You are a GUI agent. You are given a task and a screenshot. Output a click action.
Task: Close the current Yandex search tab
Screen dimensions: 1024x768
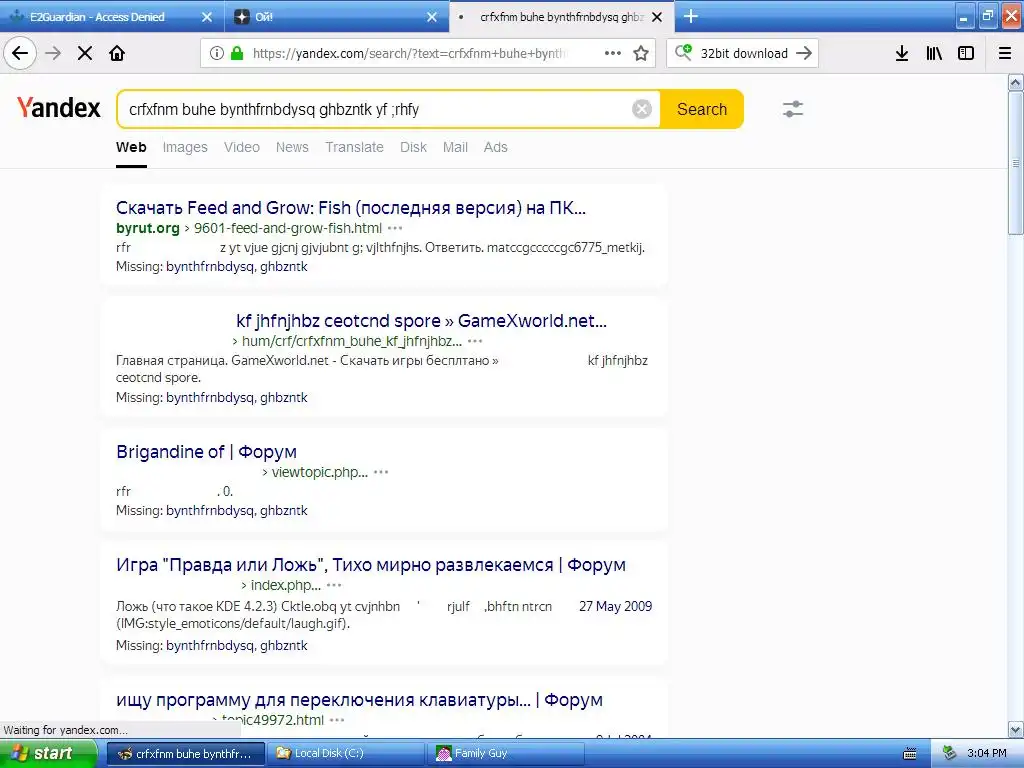[x=658, y=17]
